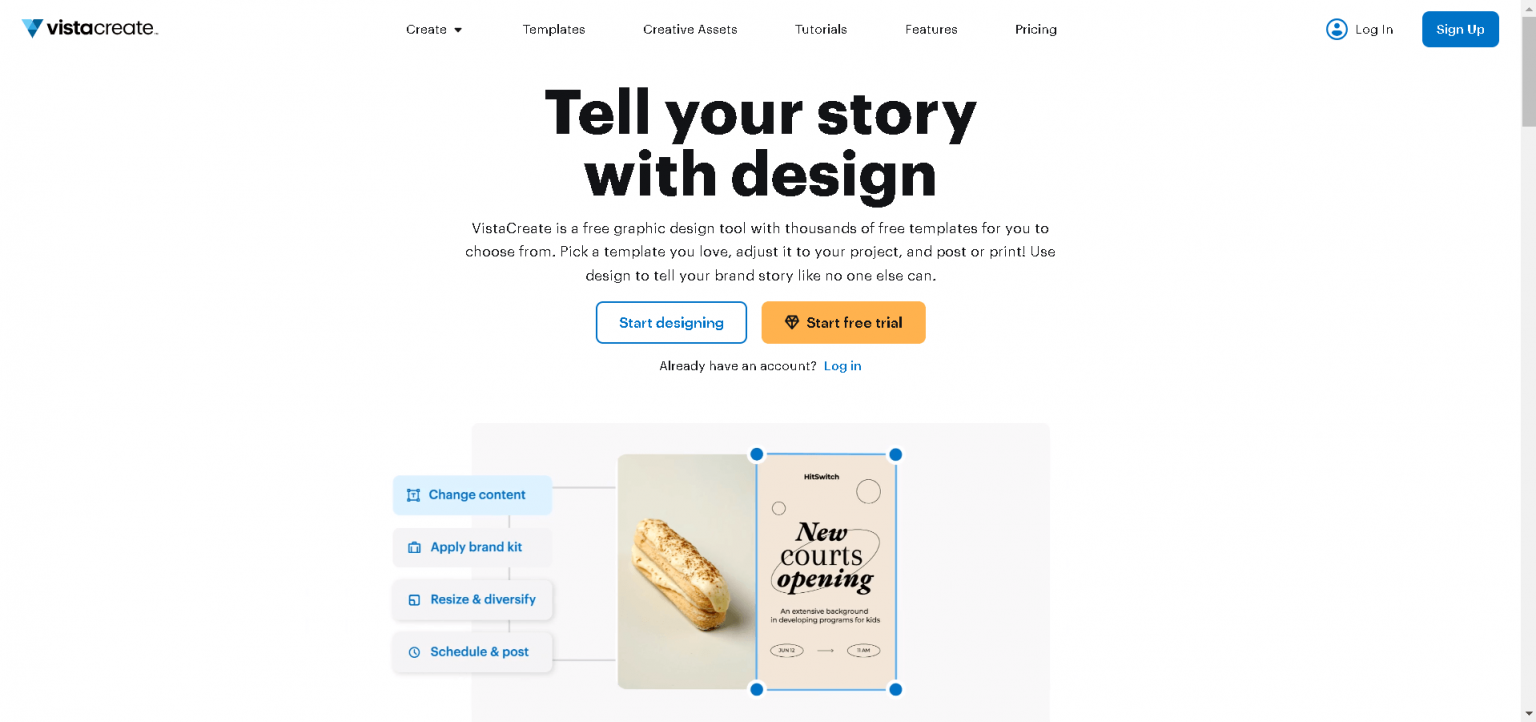The image size is (1536, 722).
Task: Click the Resize & diversify icon
Action: click(414, 600)
